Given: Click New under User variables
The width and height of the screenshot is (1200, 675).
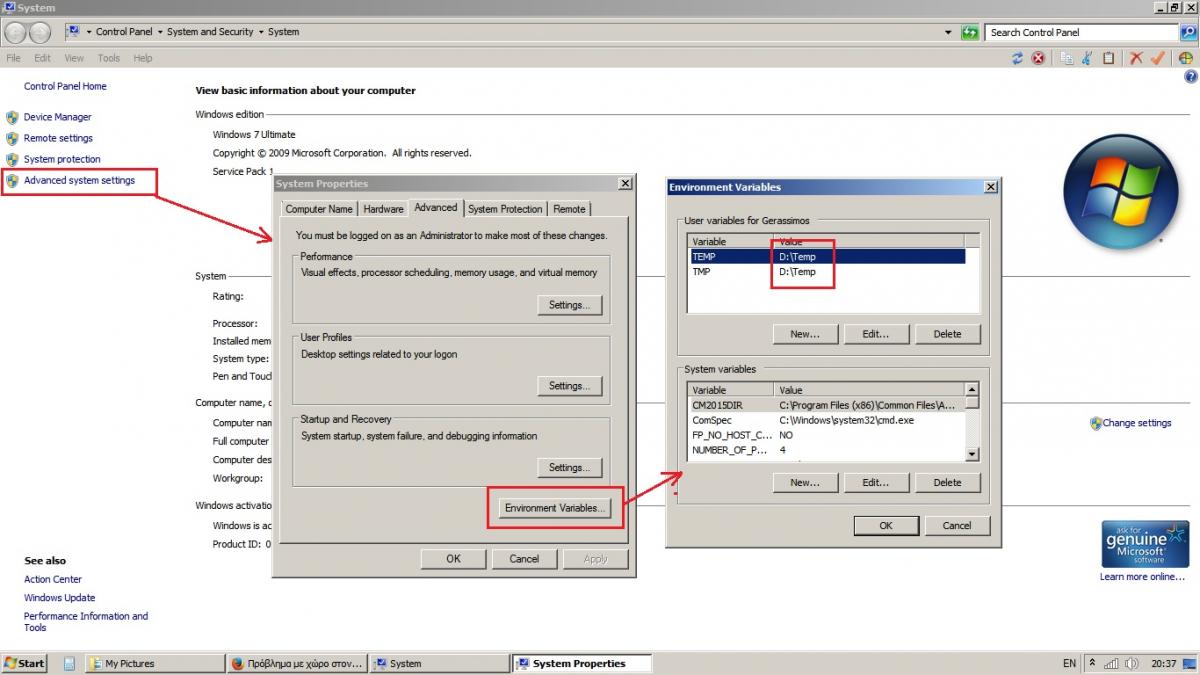Looking at the screenshot, I should (x=805, y=334).
